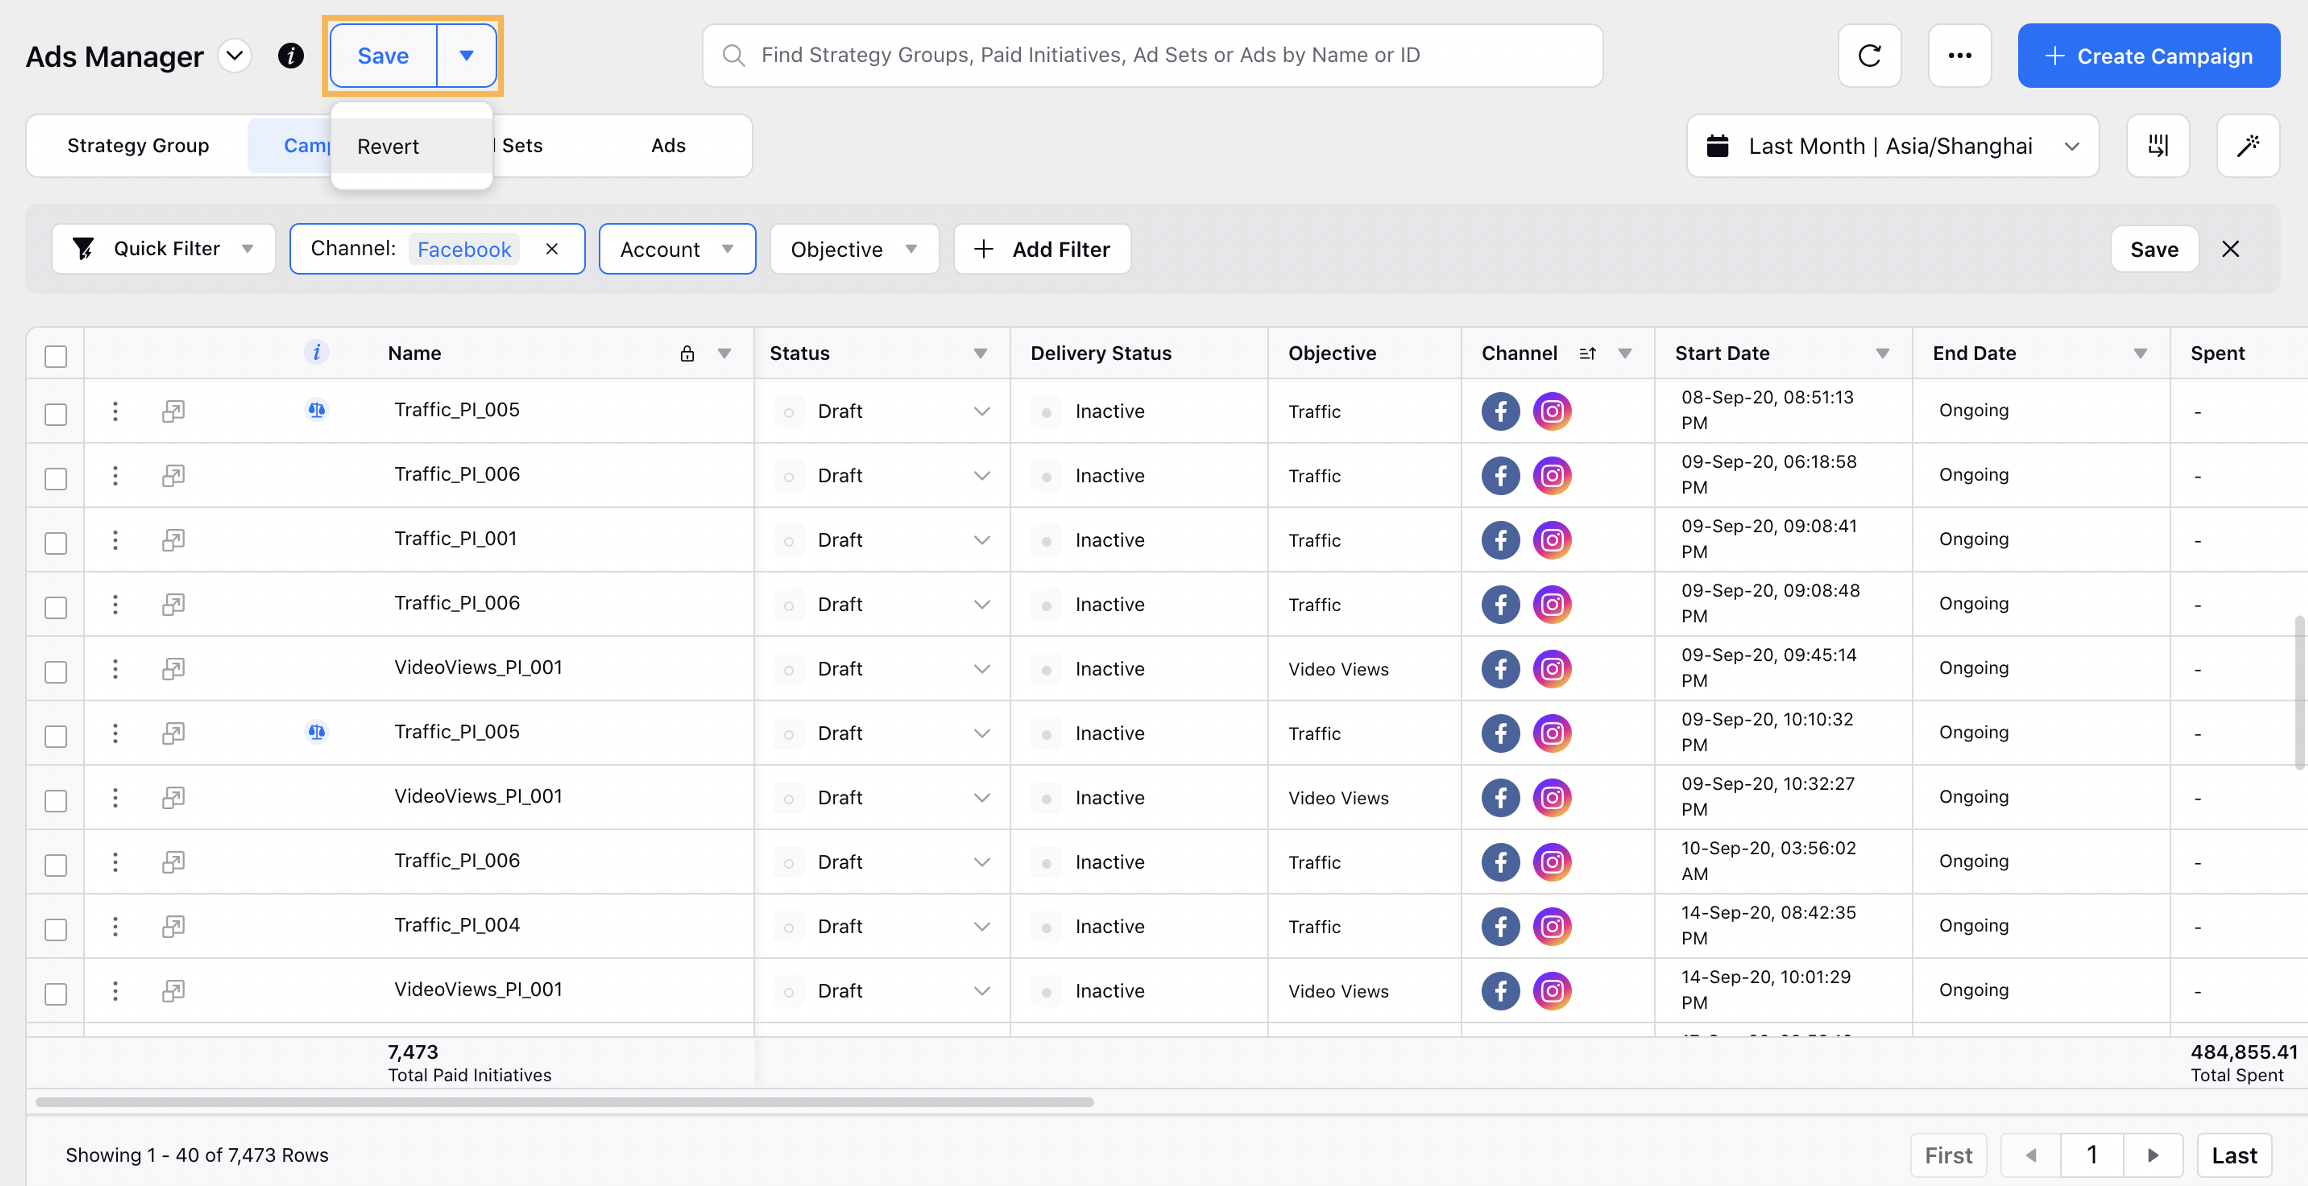Check the 10:10:32 PM Traffic_PI_005 row checkbox
The image size is (2308, 1186).
click(56, 736)
